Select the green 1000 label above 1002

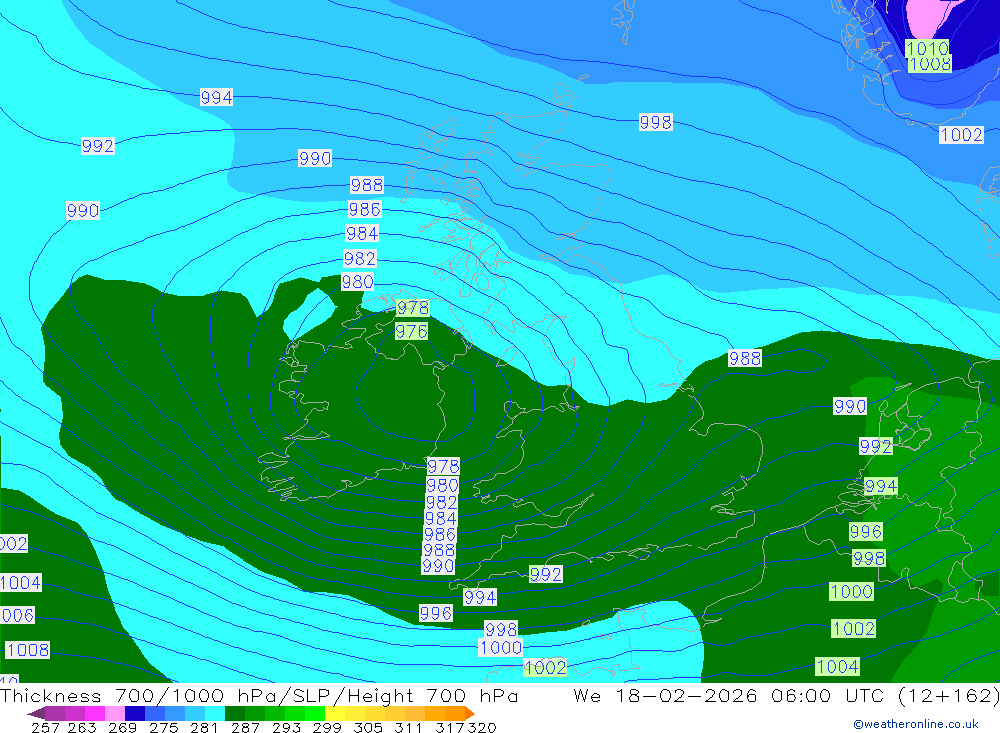(x=851, y=591)
